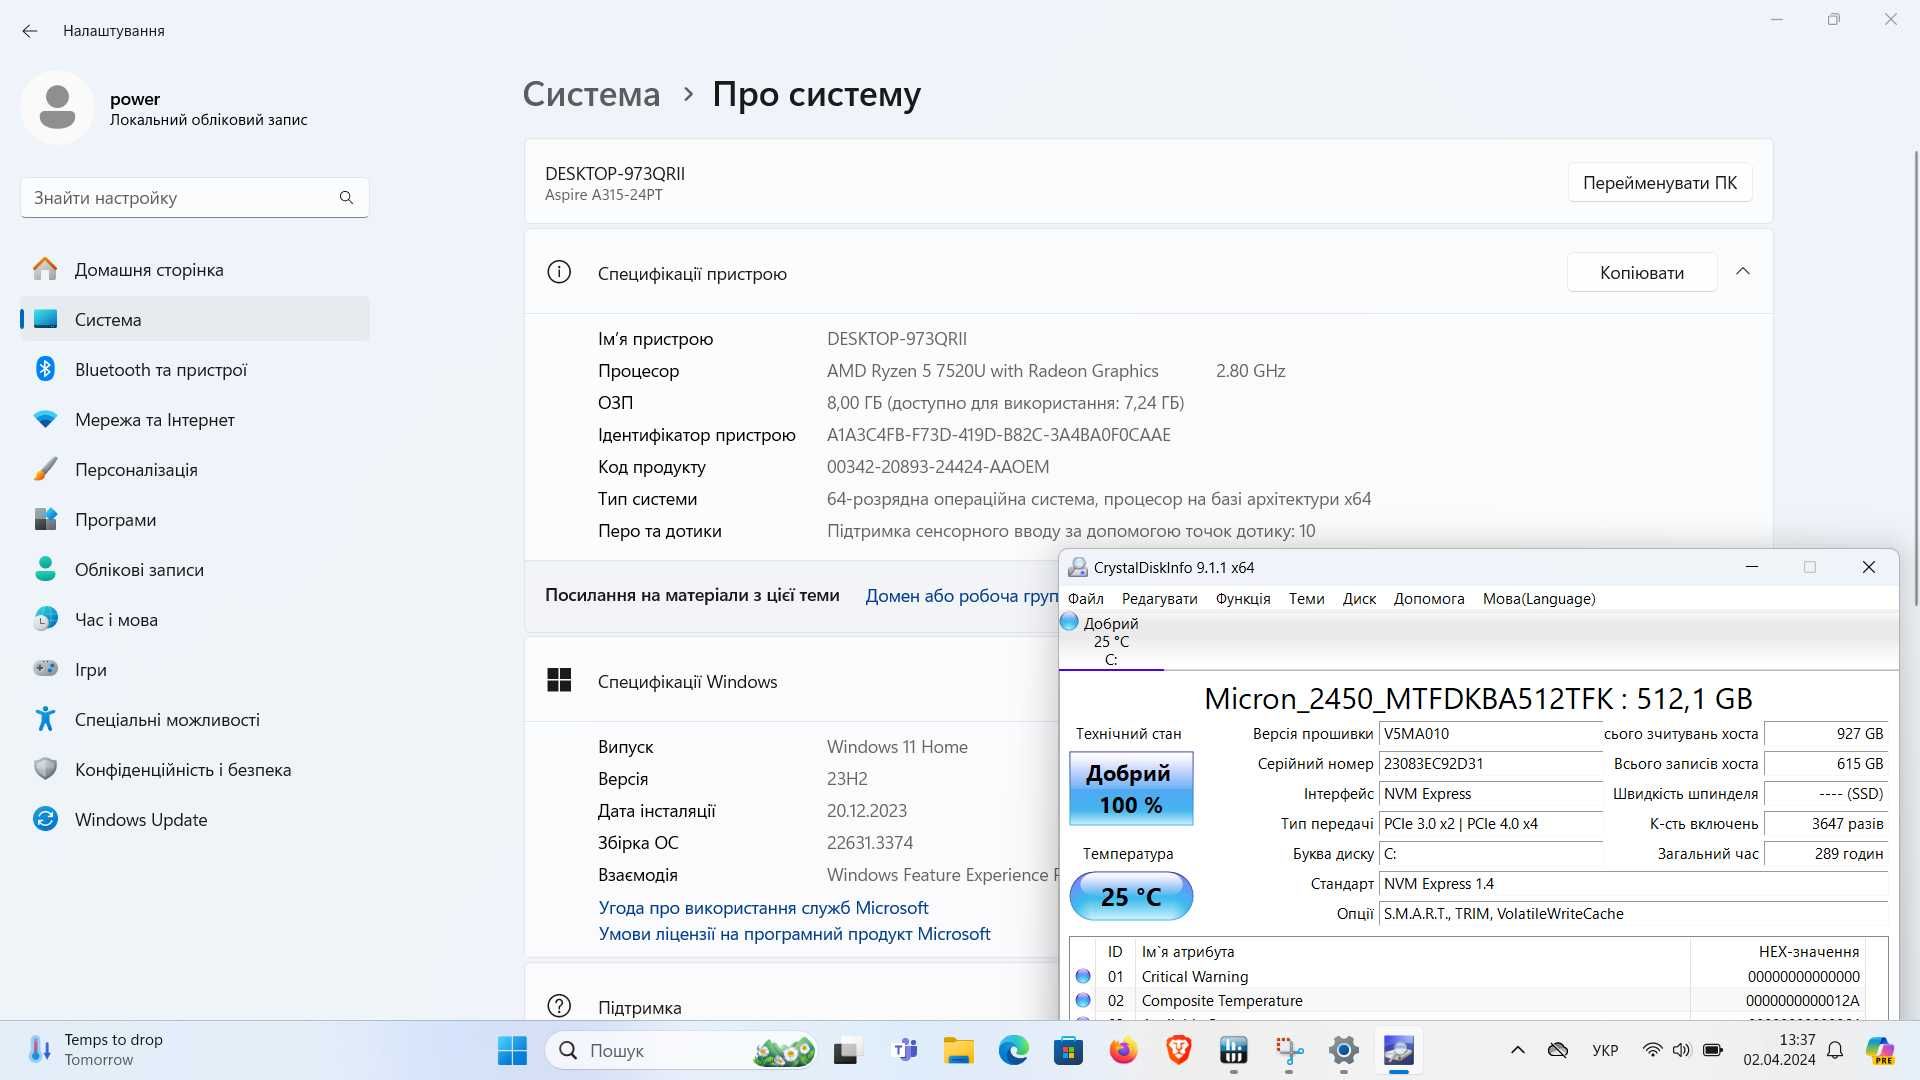Open the Network and Internet wifi icon

pyautogui.click(x=45, y=420)
